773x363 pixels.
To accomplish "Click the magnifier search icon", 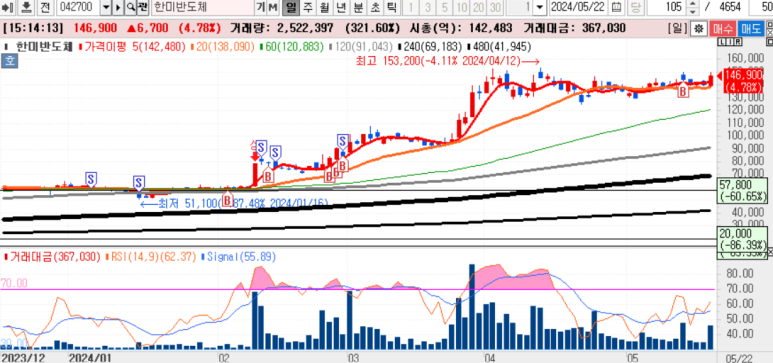I will 130,7.
